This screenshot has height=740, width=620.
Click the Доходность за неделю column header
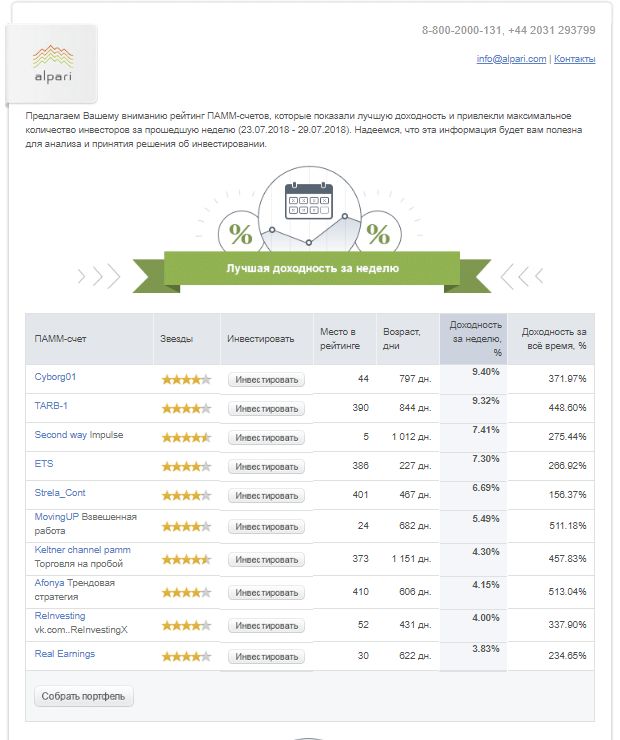[x=473, y=339]
